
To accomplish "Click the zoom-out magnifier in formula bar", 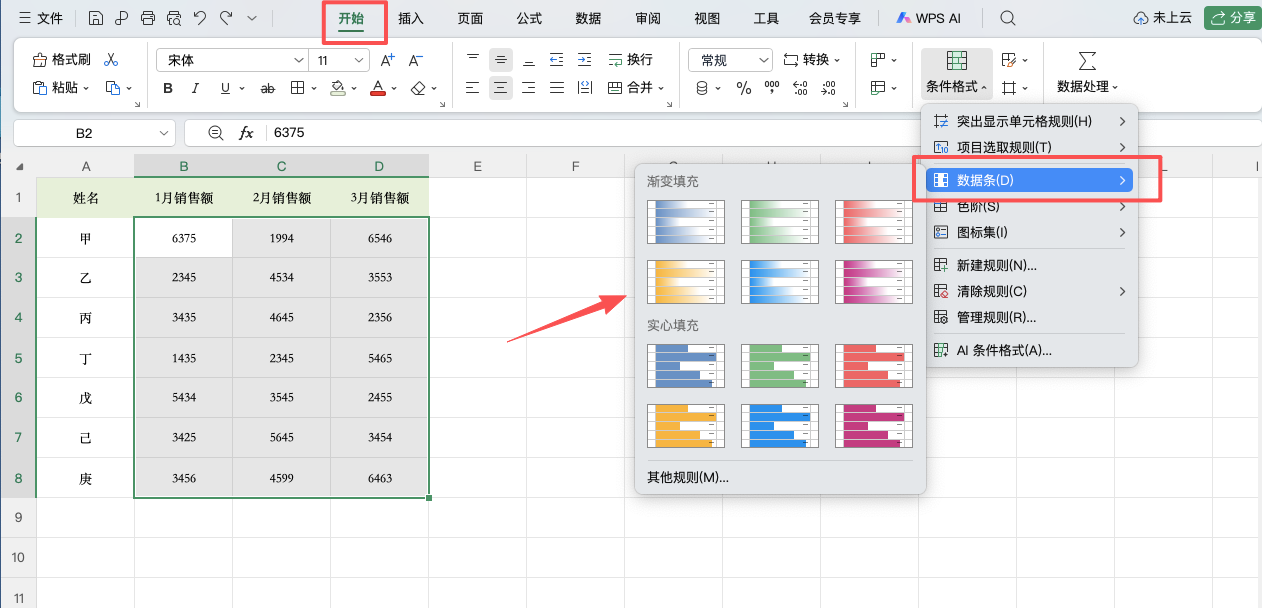I will [x=215, y=133].
